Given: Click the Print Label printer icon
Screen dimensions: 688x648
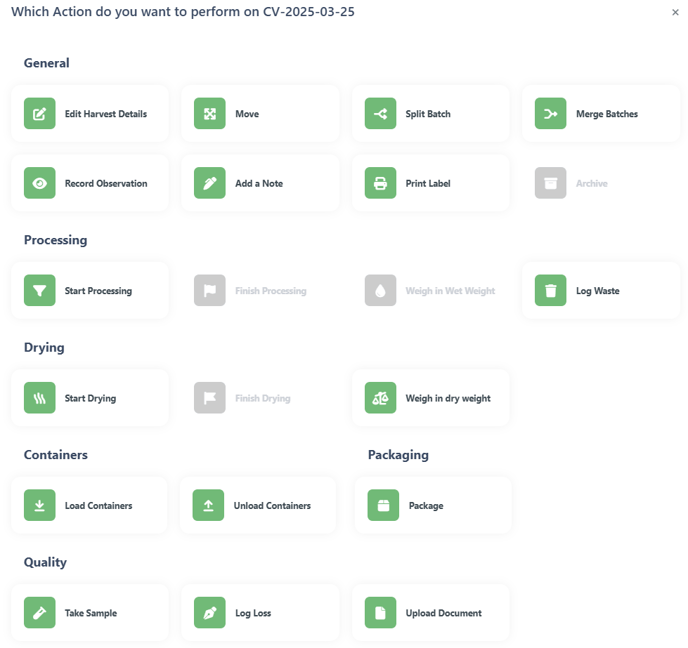Looking at the screenshot, I should tap(380, 183).
